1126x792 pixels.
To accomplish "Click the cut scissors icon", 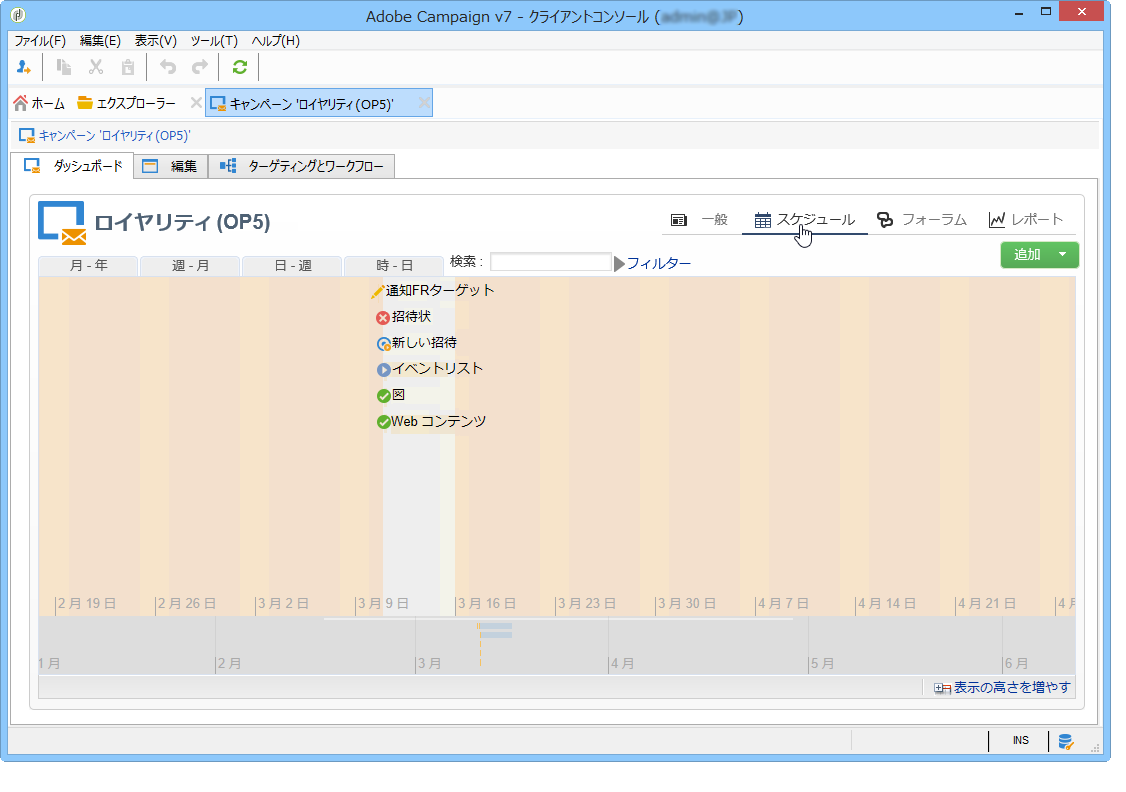I will (96, 67).
